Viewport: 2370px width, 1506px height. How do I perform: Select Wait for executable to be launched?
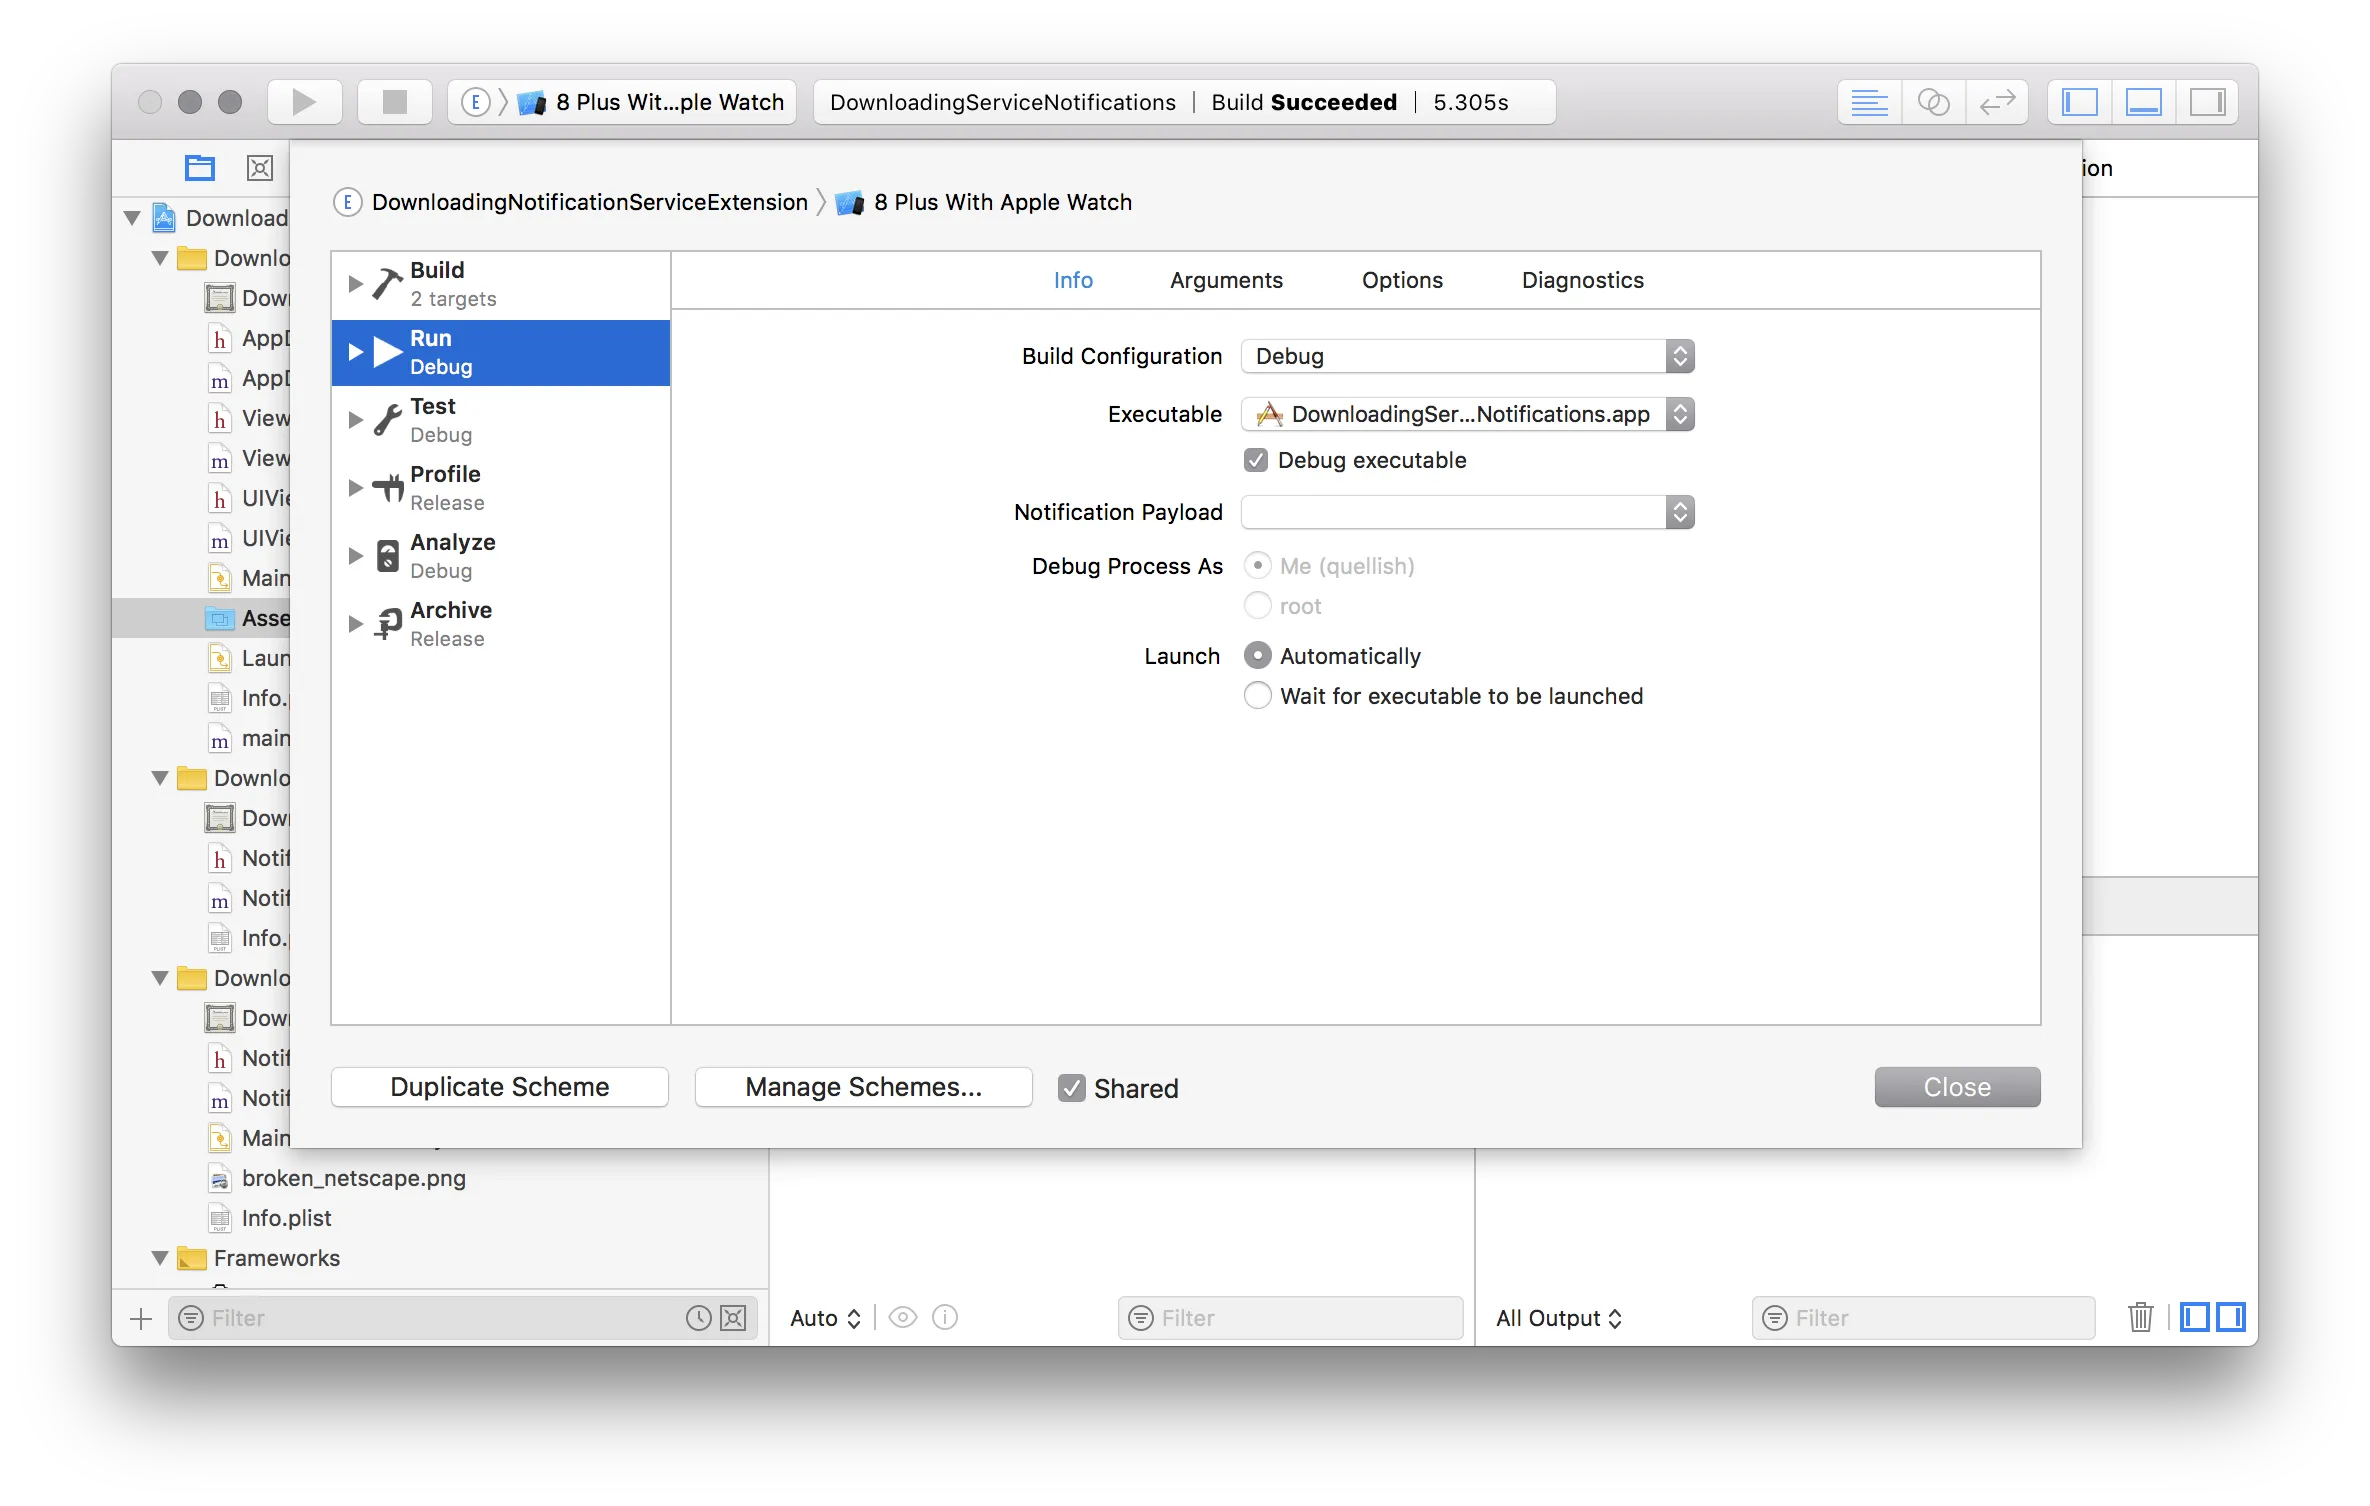coord(1257,696)
